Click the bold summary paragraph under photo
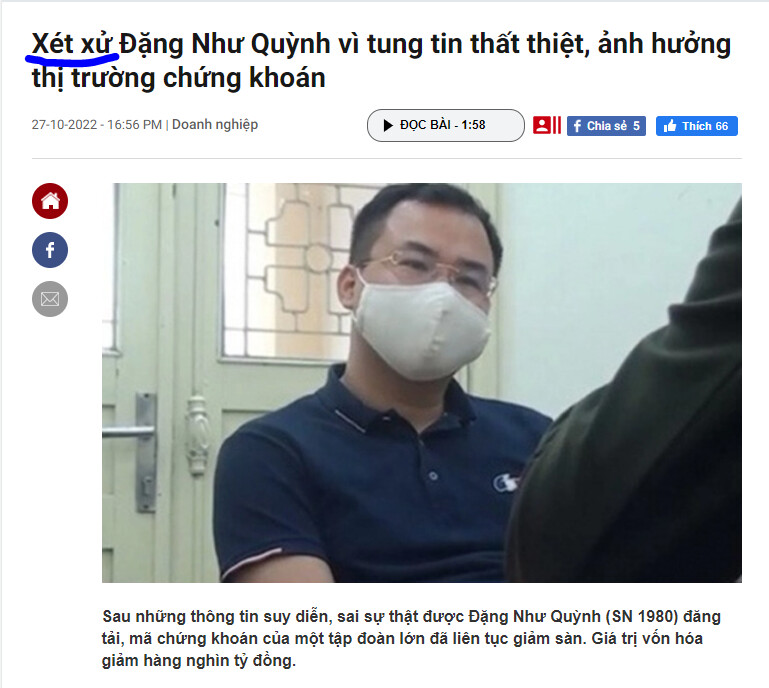Screen dimensions: 769x688 pyautogui.click(x=411, y=638)
